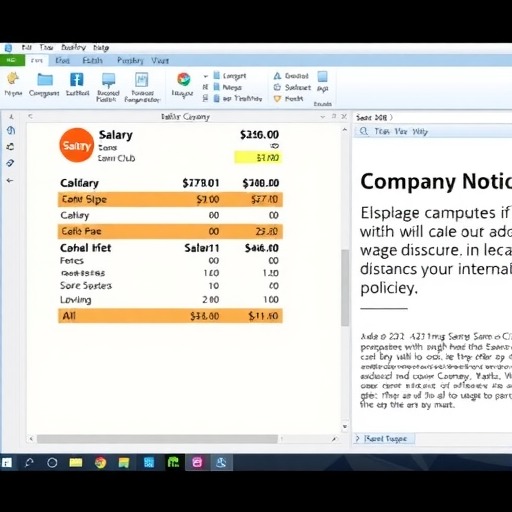Click the colorful Chrome-like ribbon icon
Screen dimensions: 512x512
pyautogui.click(x=184, y=79)
